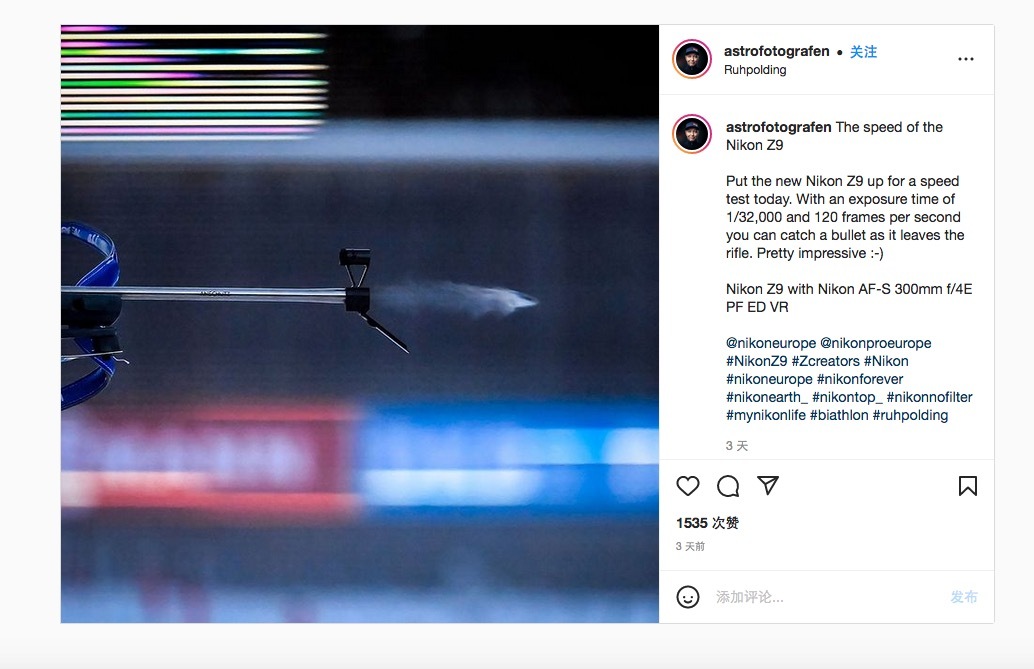Viewport: 1034px width, 669px height.
Task: Click the bullet photo image
Action: click(x=359, y=324)
